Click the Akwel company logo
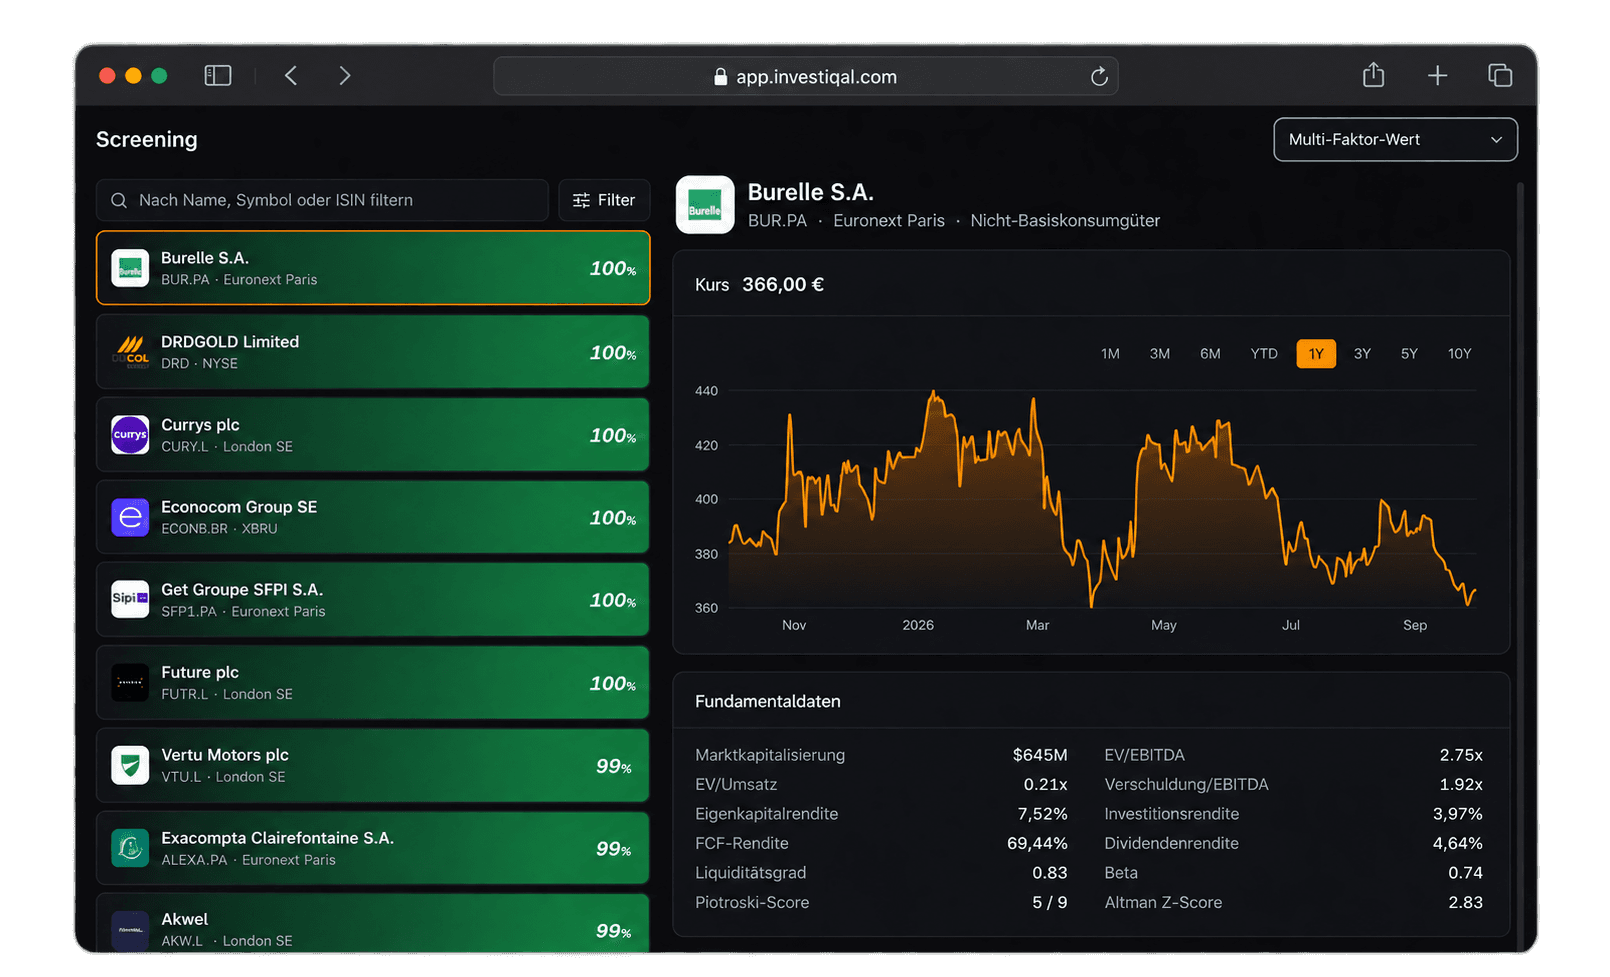1610x977 pixels. (130, 930)
